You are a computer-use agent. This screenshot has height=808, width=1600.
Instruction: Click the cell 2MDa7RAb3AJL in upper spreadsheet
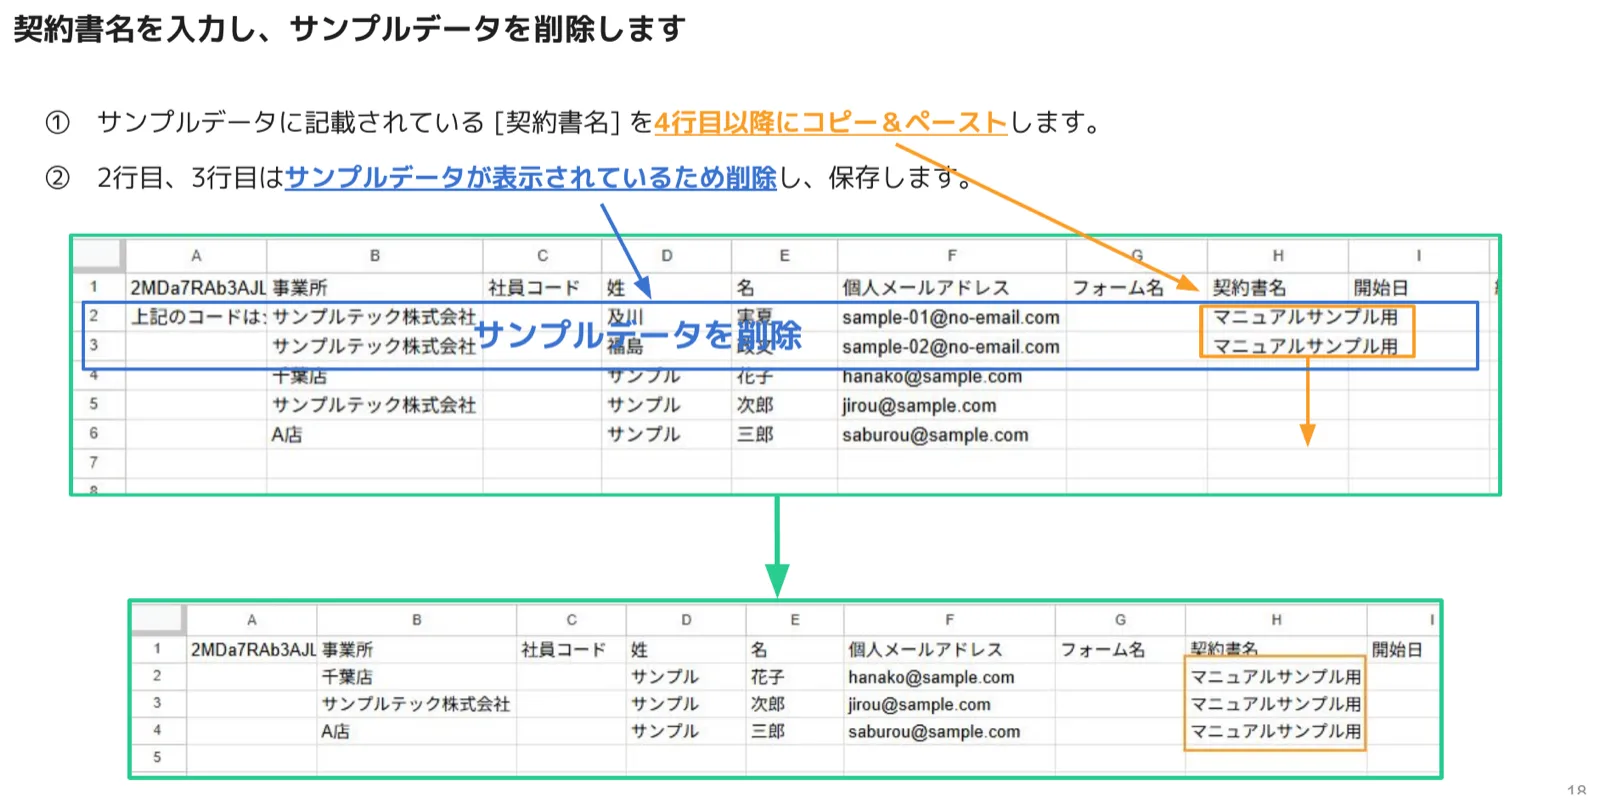coord(197,288)
